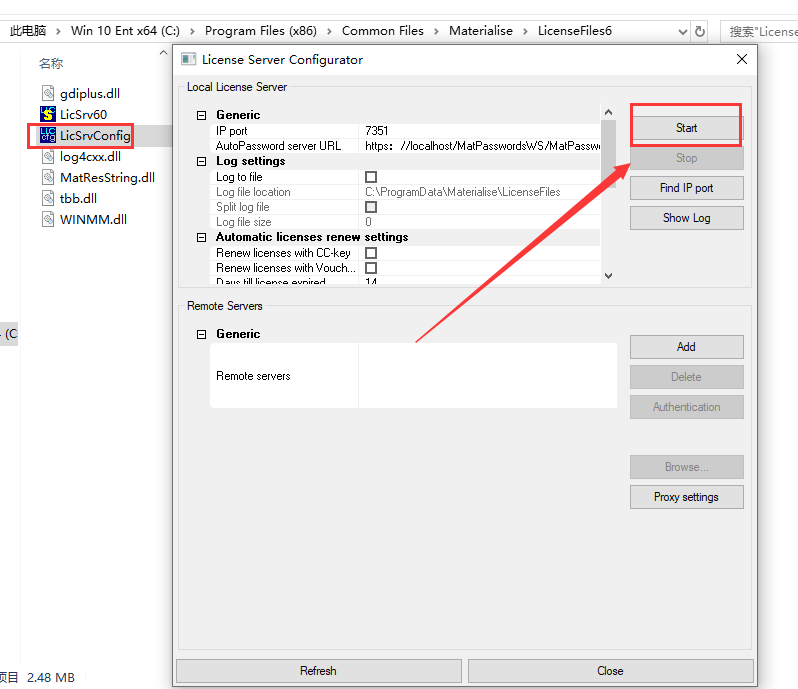This screenshot has width=798, height=689.
Task: Click the column sort chevron above 名称
Action: pos(163,52)
